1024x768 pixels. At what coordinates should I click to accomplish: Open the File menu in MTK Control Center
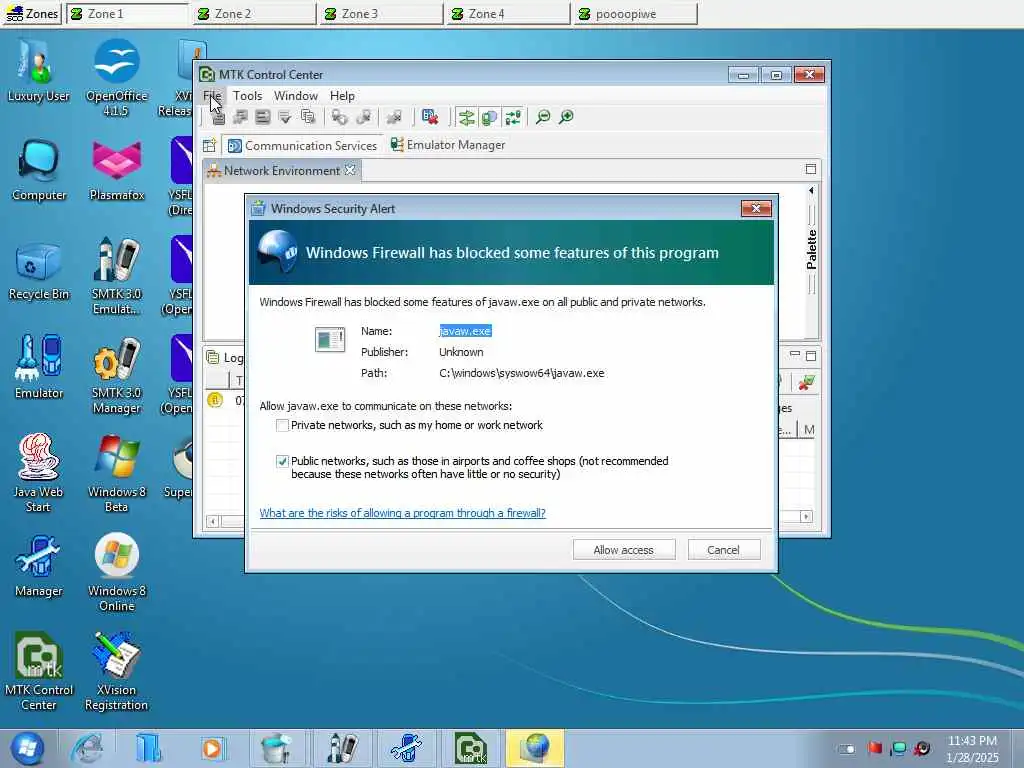[212, 96]
